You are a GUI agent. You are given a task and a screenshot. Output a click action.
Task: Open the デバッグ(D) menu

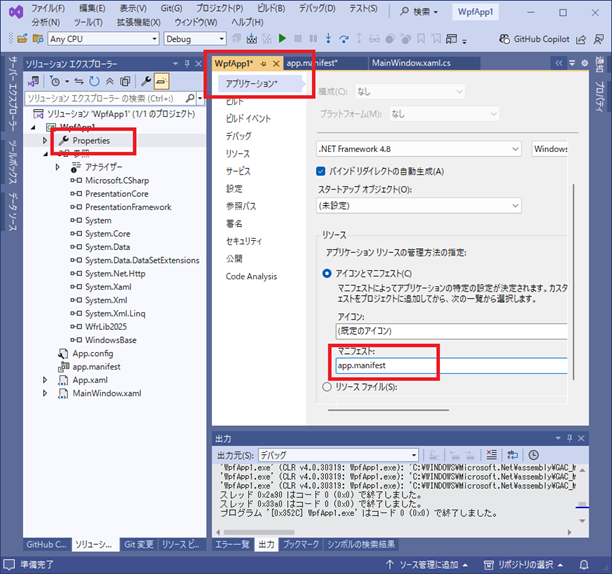click(317, 8)
